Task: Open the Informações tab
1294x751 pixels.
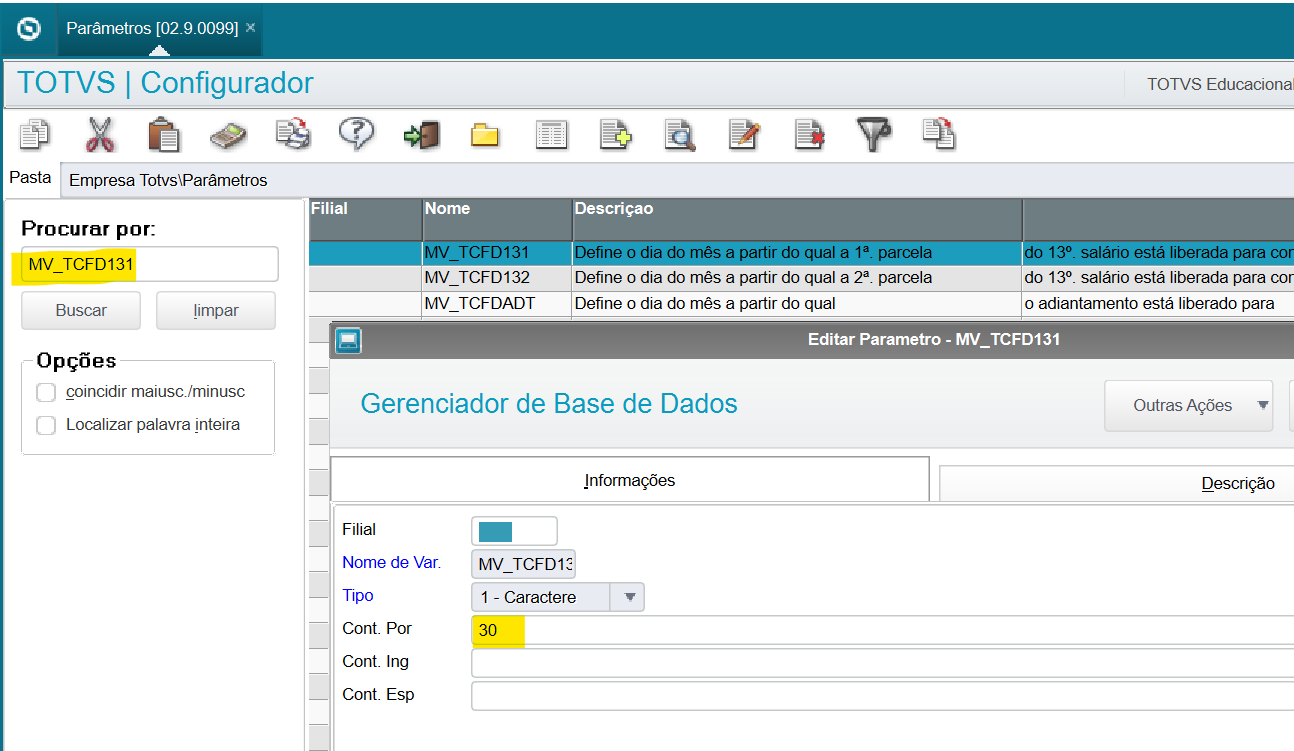Action: (x=629, y=480)
